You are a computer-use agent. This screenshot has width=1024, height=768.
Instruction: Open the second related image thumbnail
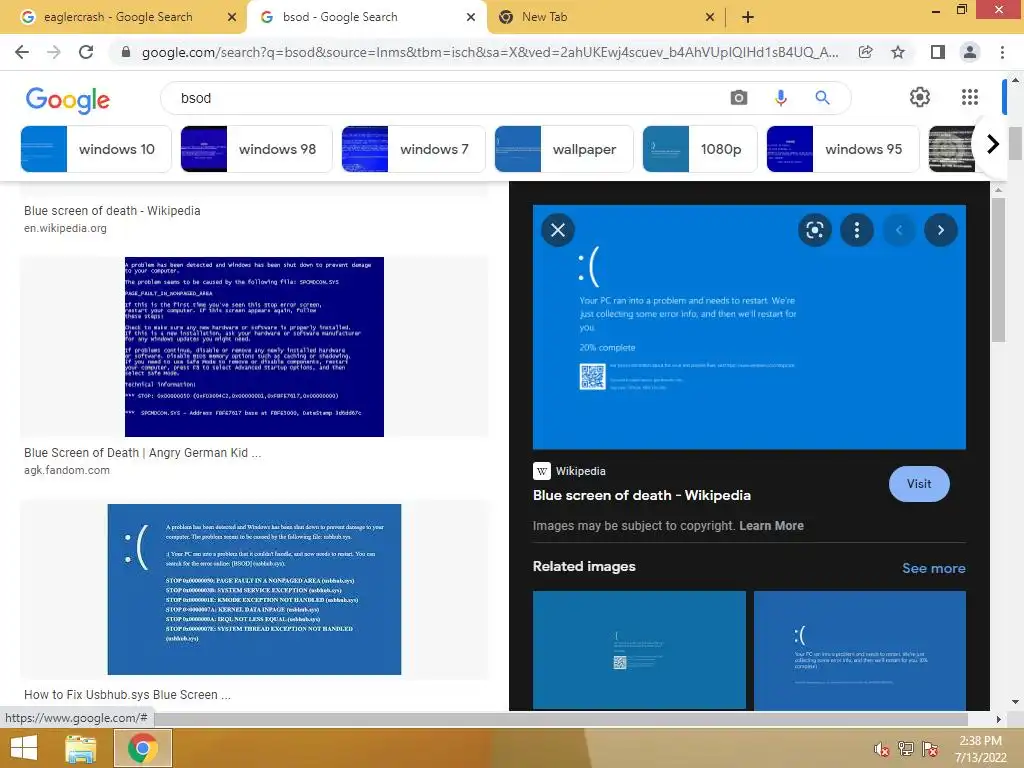coord(859,650)
